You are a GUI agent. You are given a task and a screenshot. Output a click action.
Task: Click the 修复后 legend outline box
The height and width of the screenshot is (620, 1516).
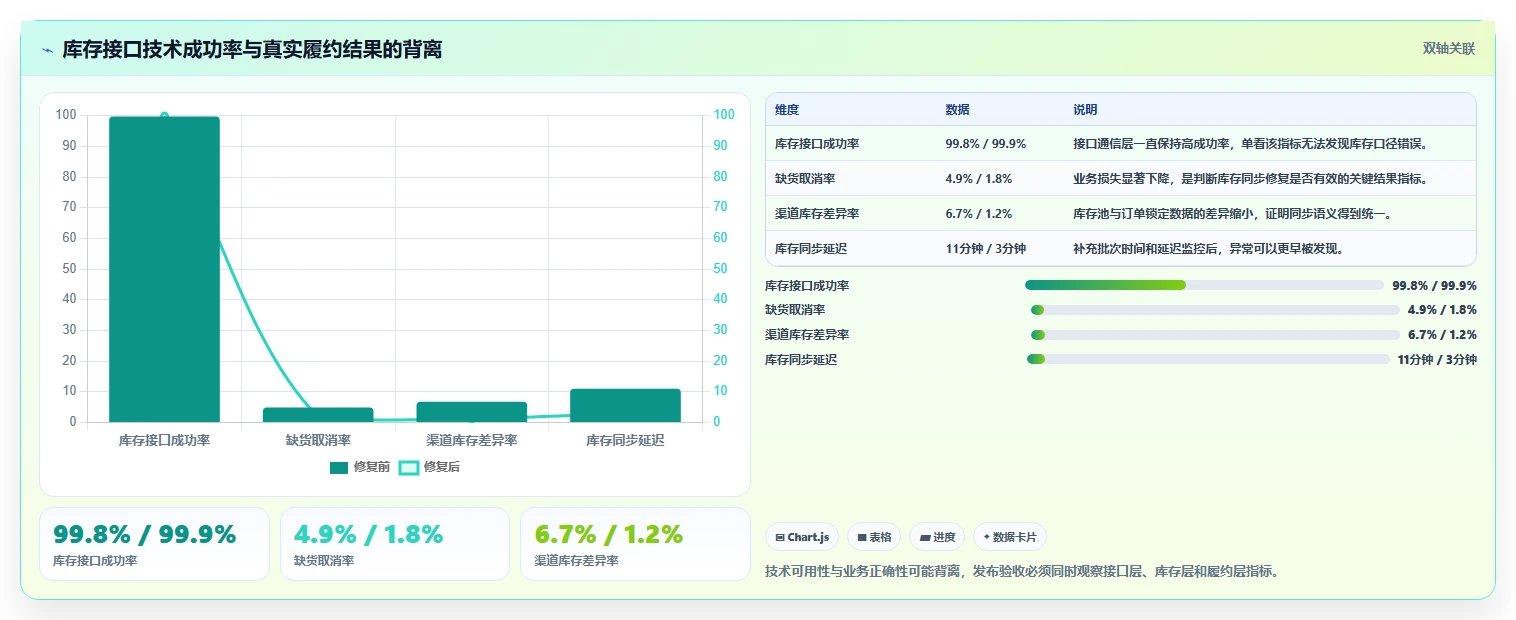409,467
